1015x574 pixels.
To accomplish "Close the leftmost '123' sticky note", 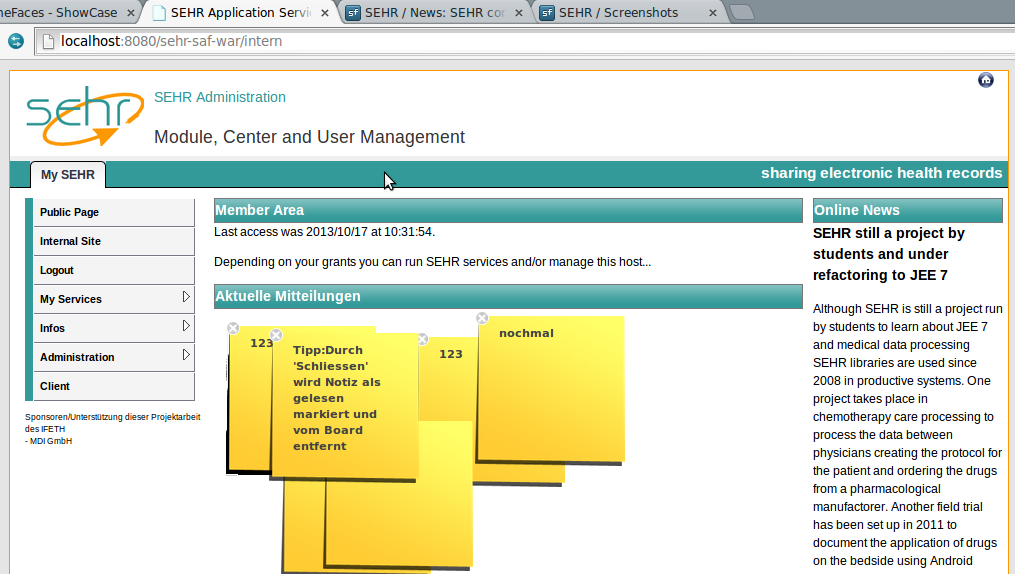I will (233, 328).
